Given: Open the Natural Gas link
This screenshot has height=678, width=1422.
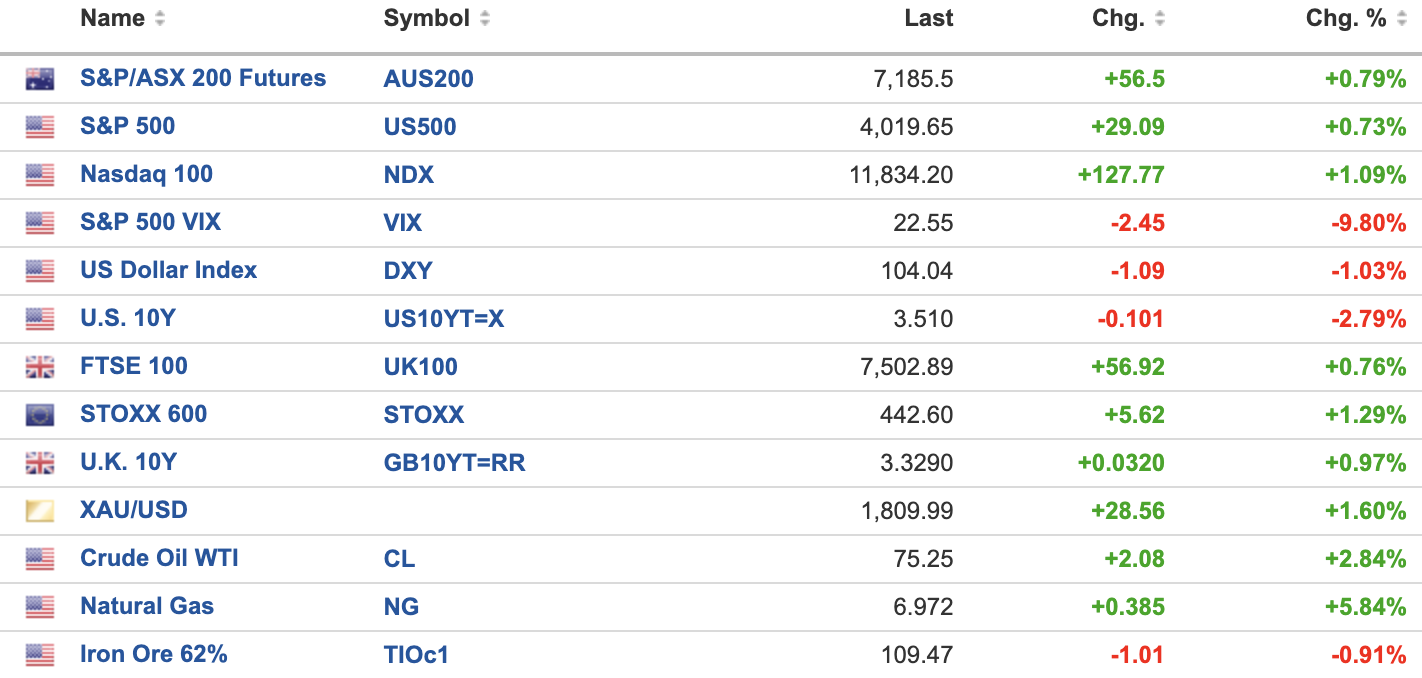Looking at the screenshot, I should [x=147, y=607].
